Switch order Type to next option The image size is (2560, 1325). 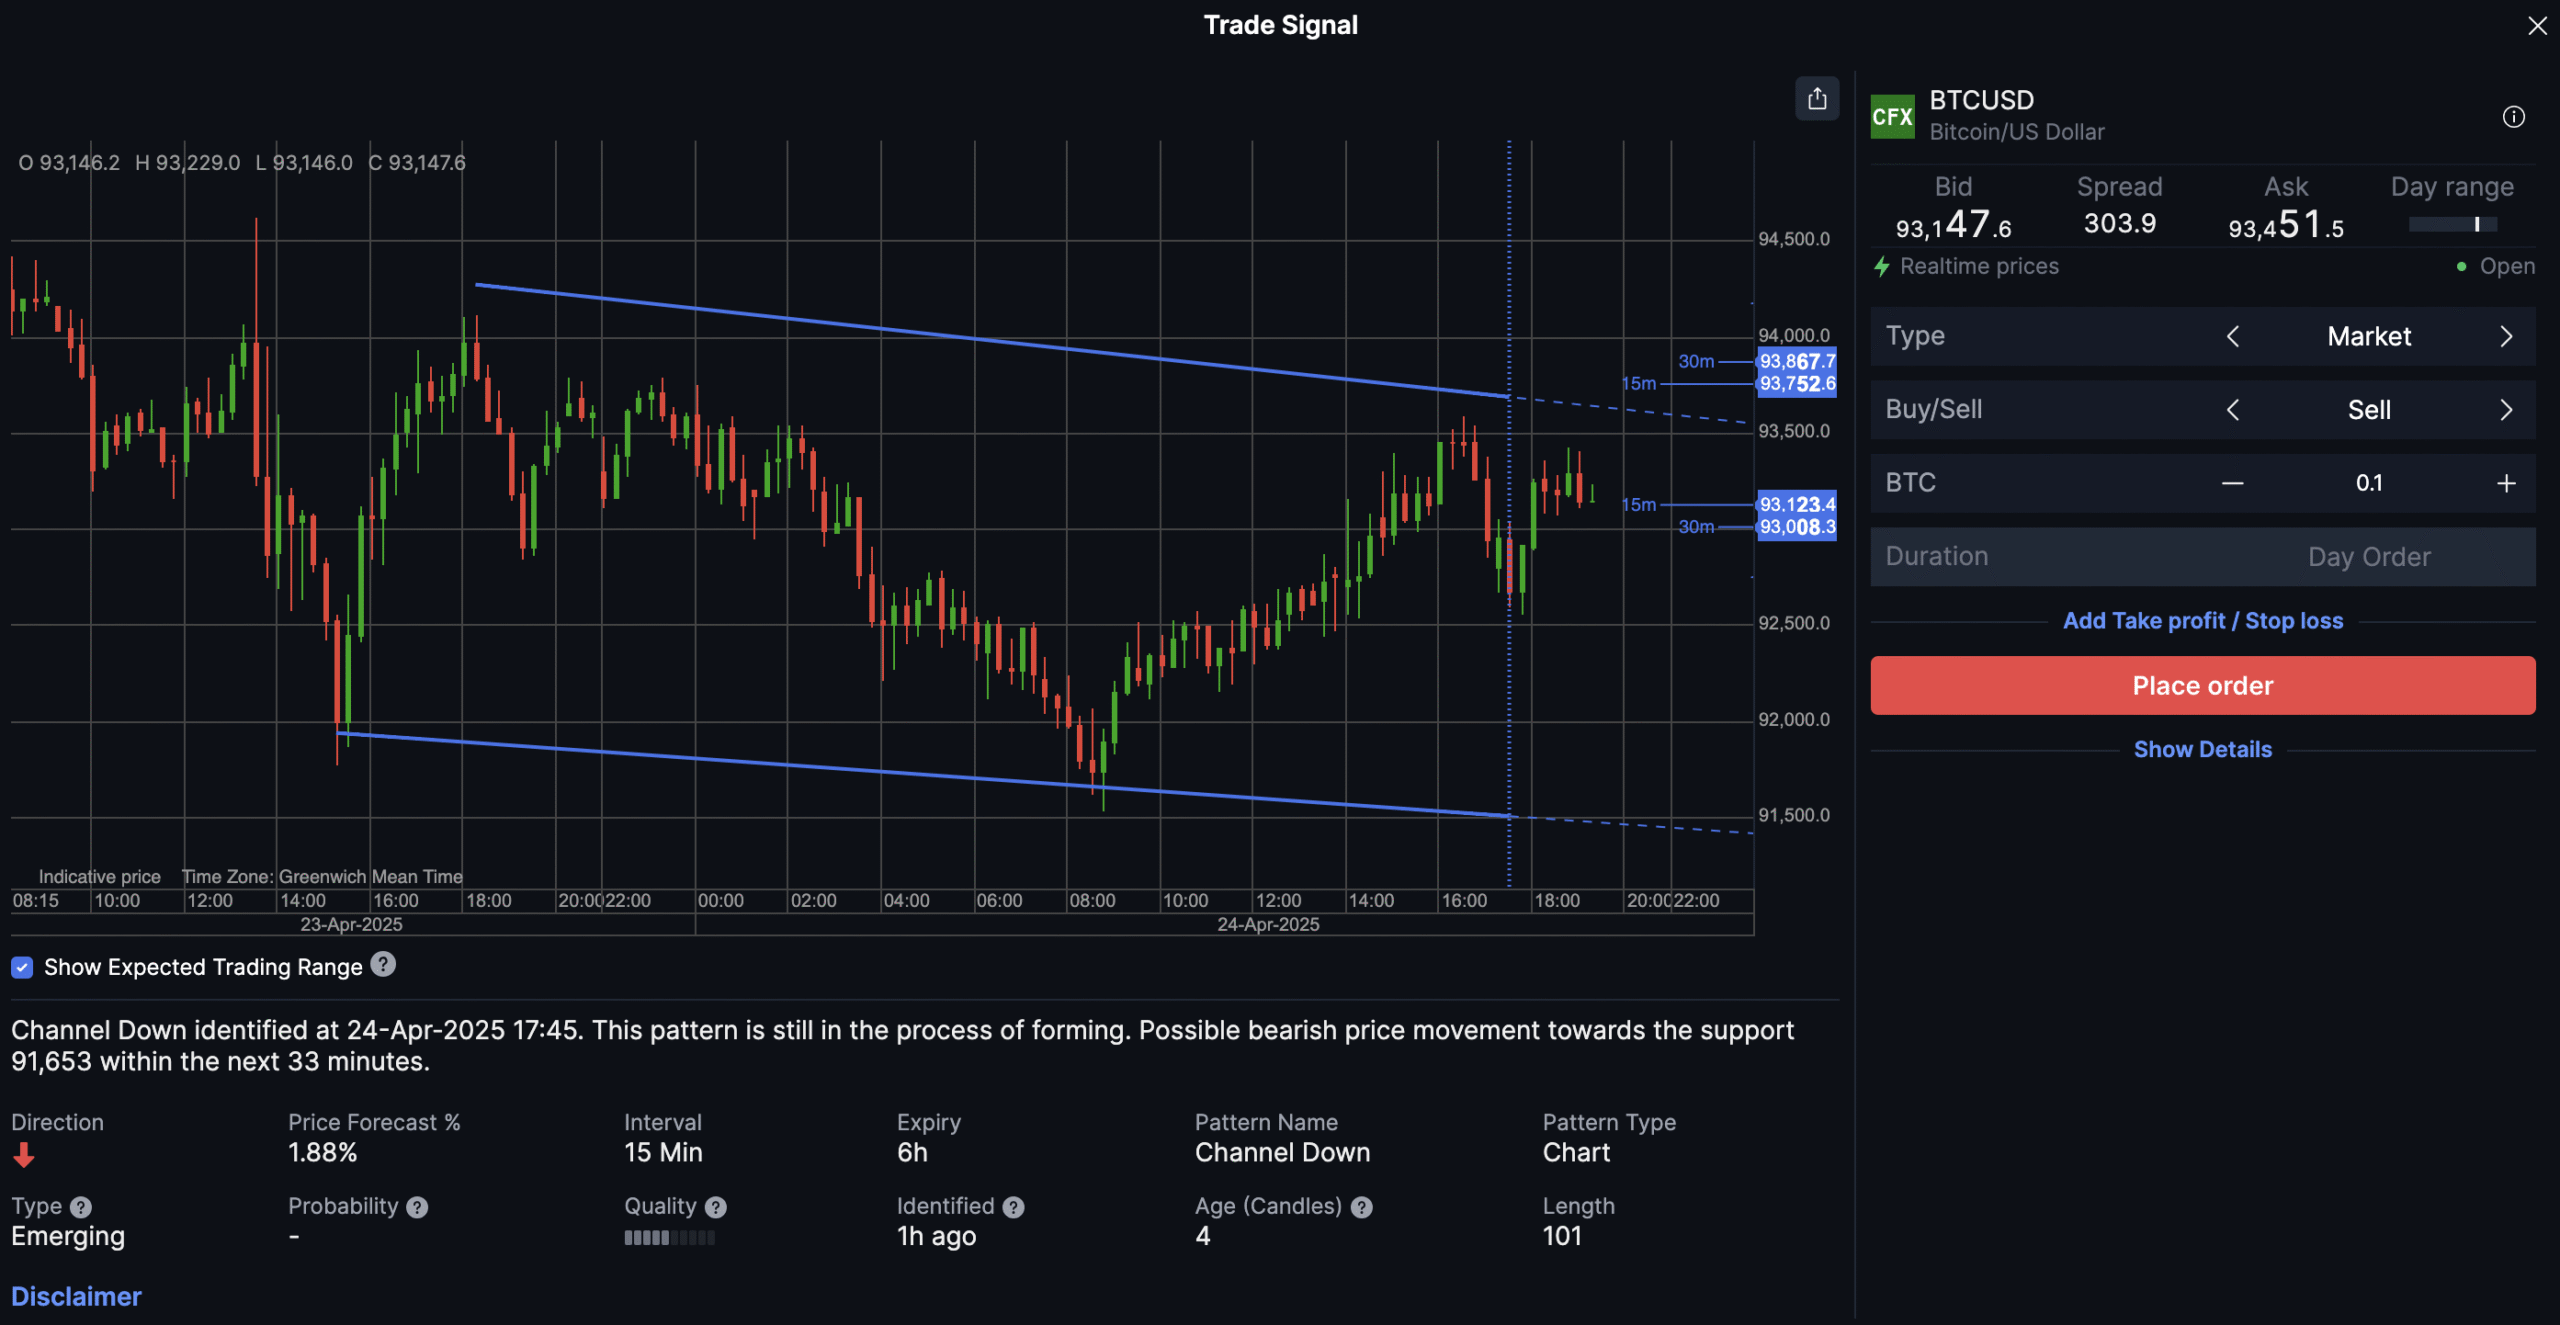(x=2506, y=336)
